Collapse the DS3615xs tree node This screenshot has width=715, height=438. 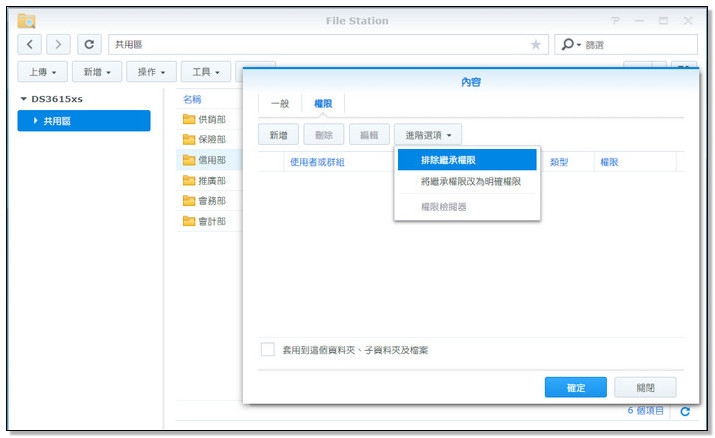(x=24, y=99)
